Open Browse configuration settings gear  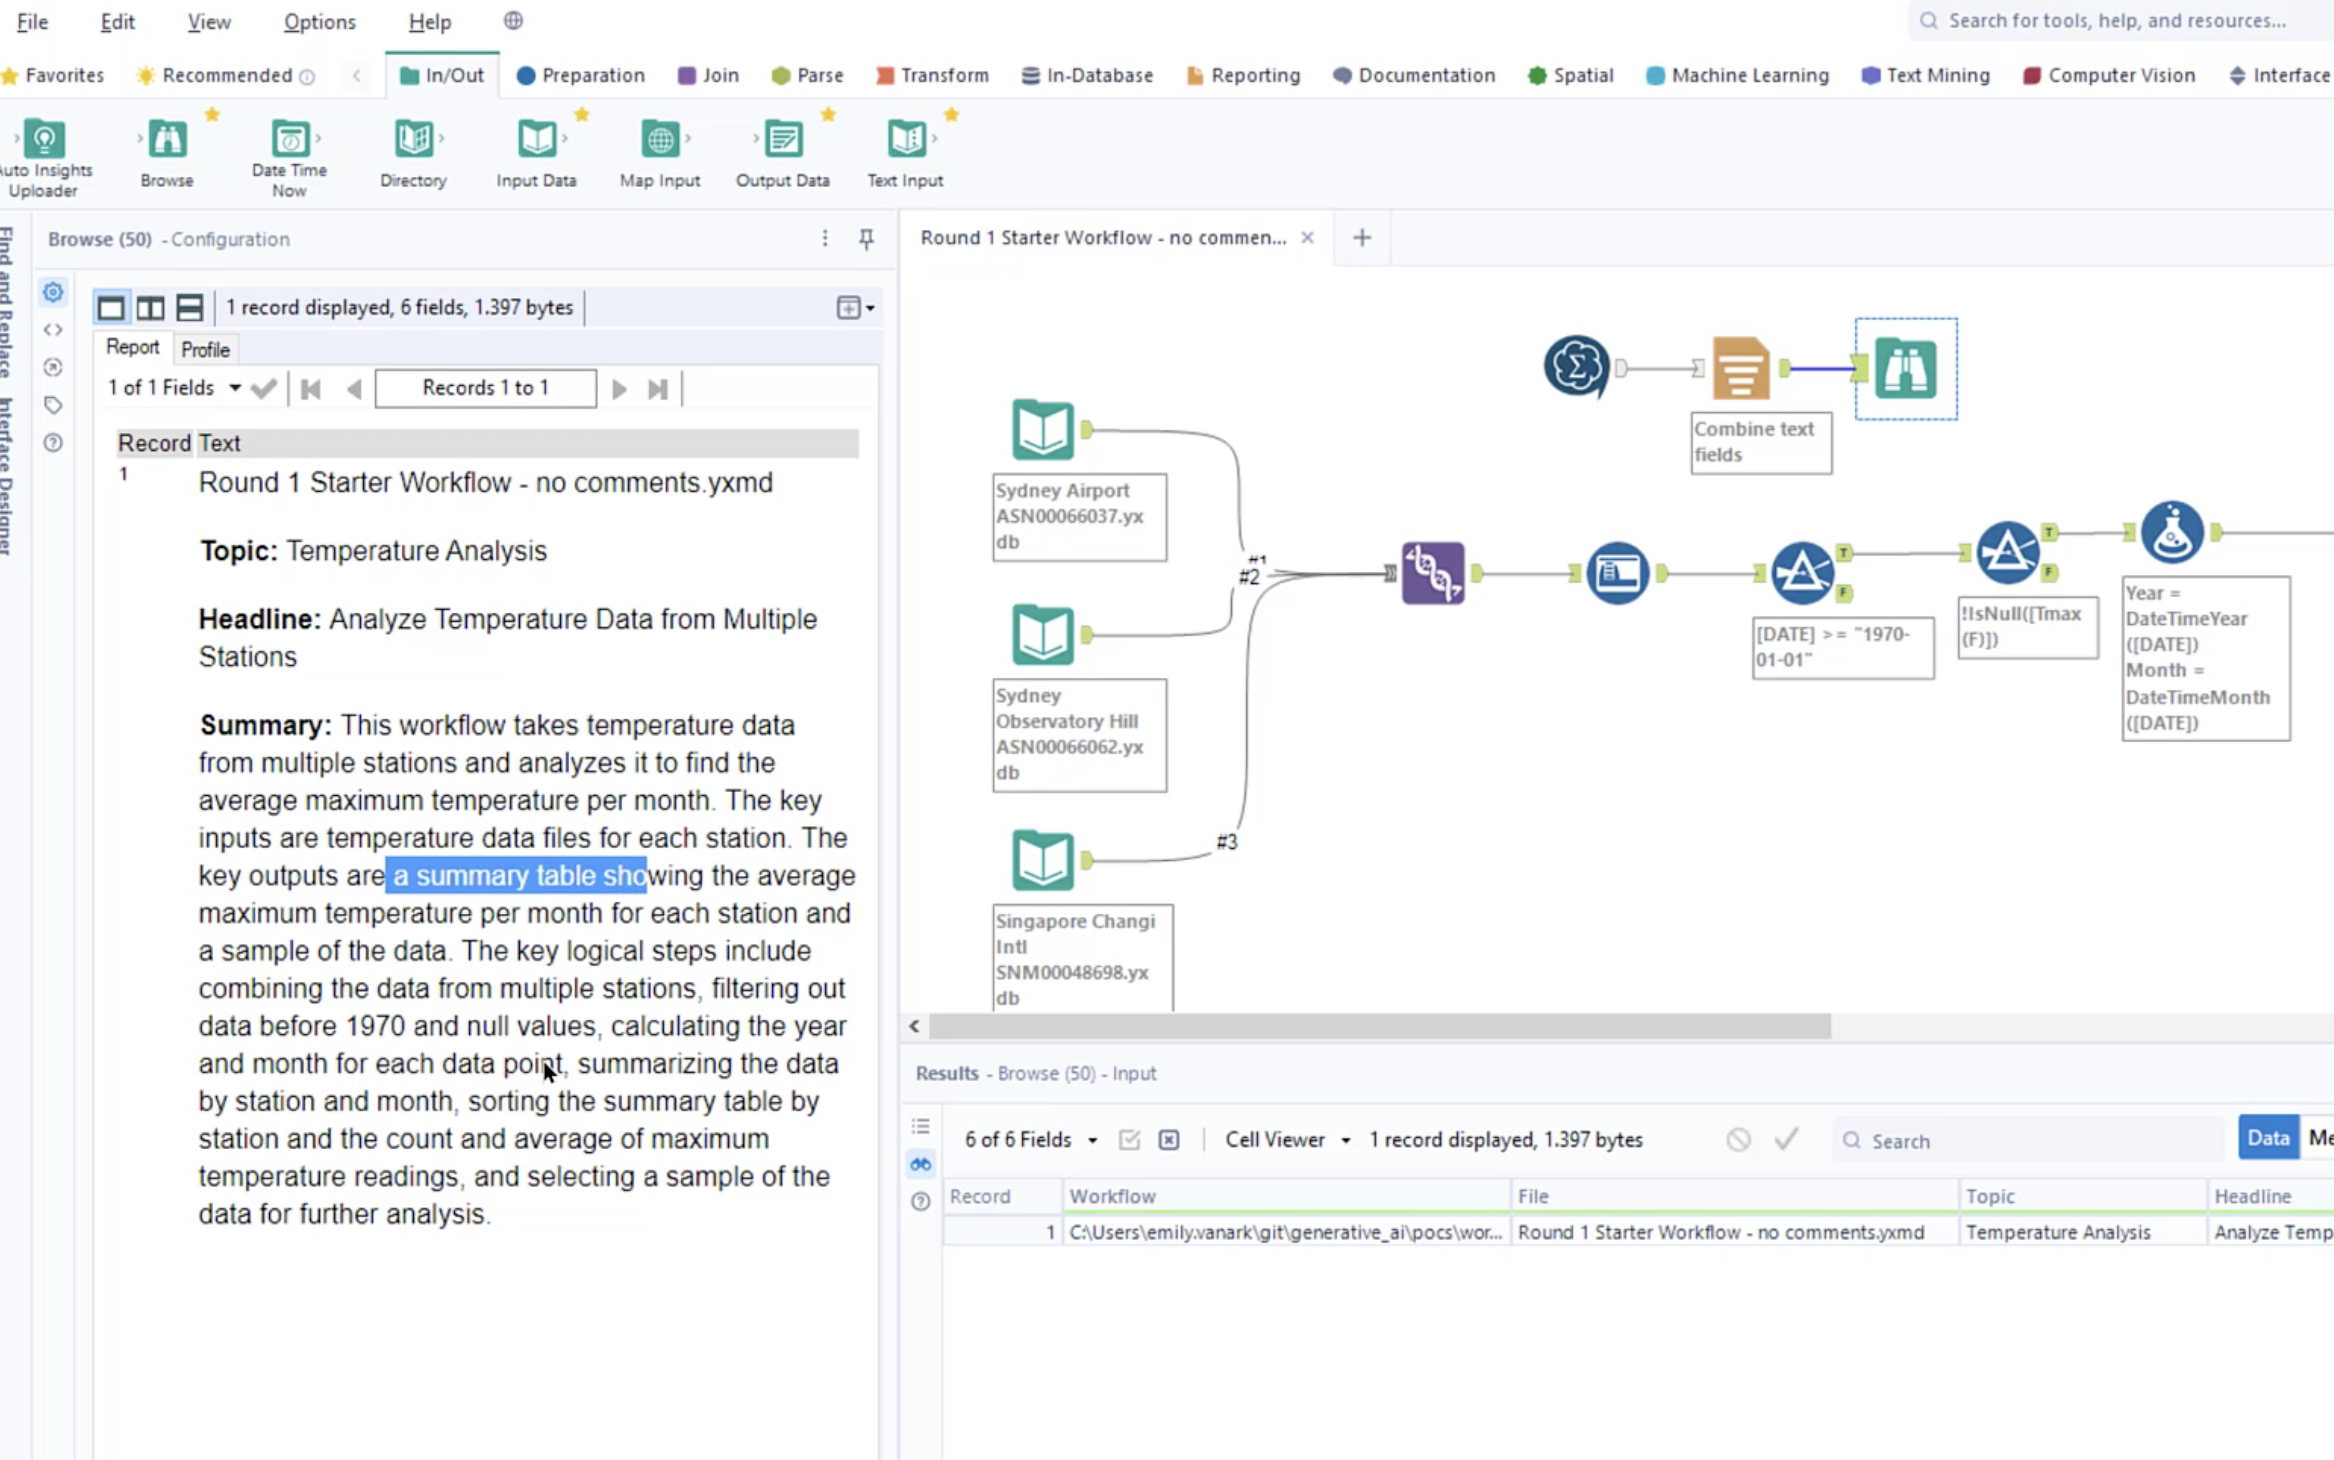point(52,293)
